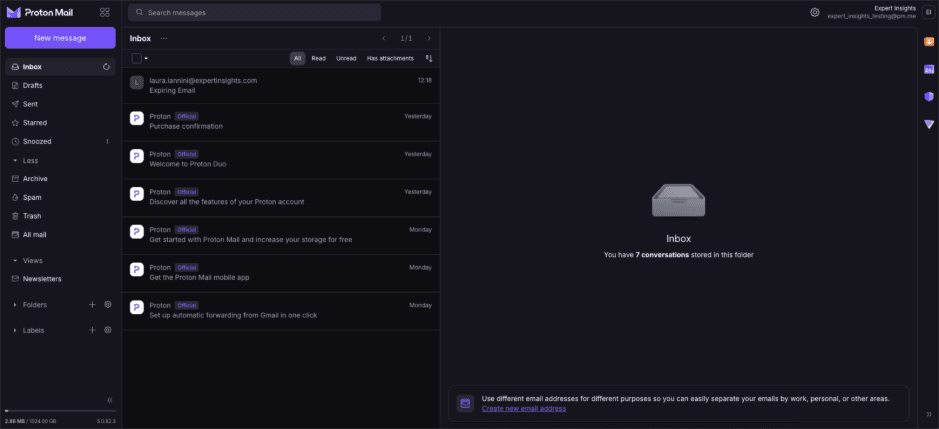Open the Inbox folder in sidebar
The height and width of the screenshot is (429, 939).
tap(60, 67)
